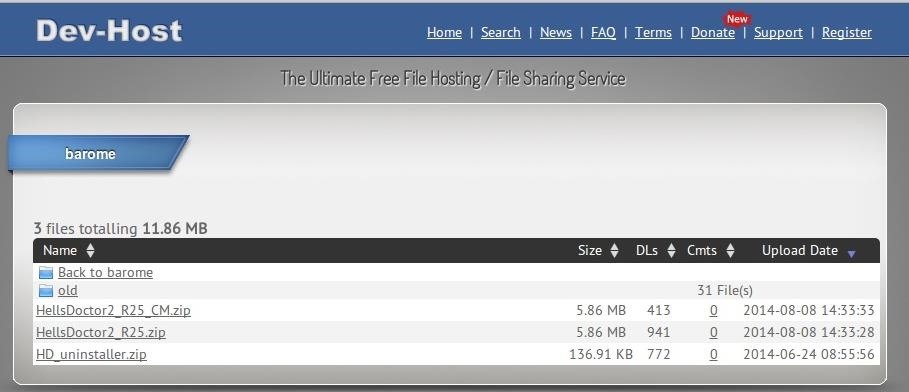The width and height of the screenshot is (909, 392).
Task: Open comments count for HD_uninstaller.zip
Action: tap(713, 354)
